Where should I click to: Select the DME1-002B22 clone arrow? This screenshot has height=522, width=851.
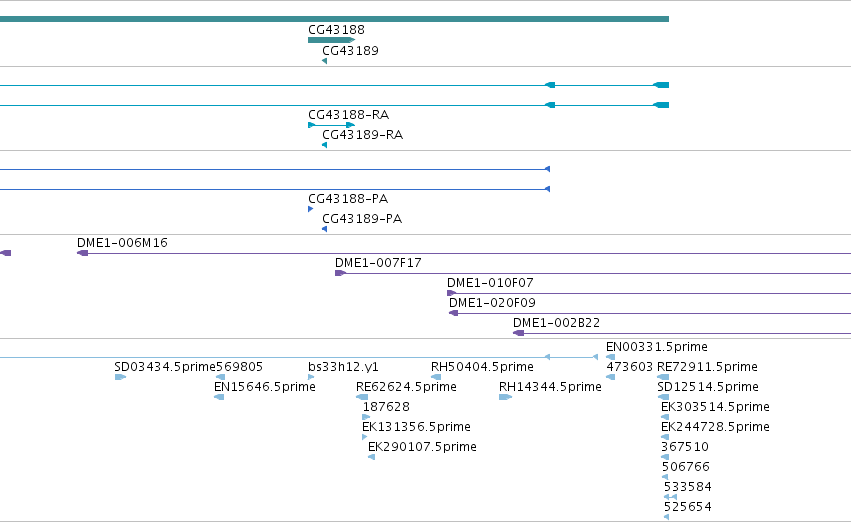(519, 333)
